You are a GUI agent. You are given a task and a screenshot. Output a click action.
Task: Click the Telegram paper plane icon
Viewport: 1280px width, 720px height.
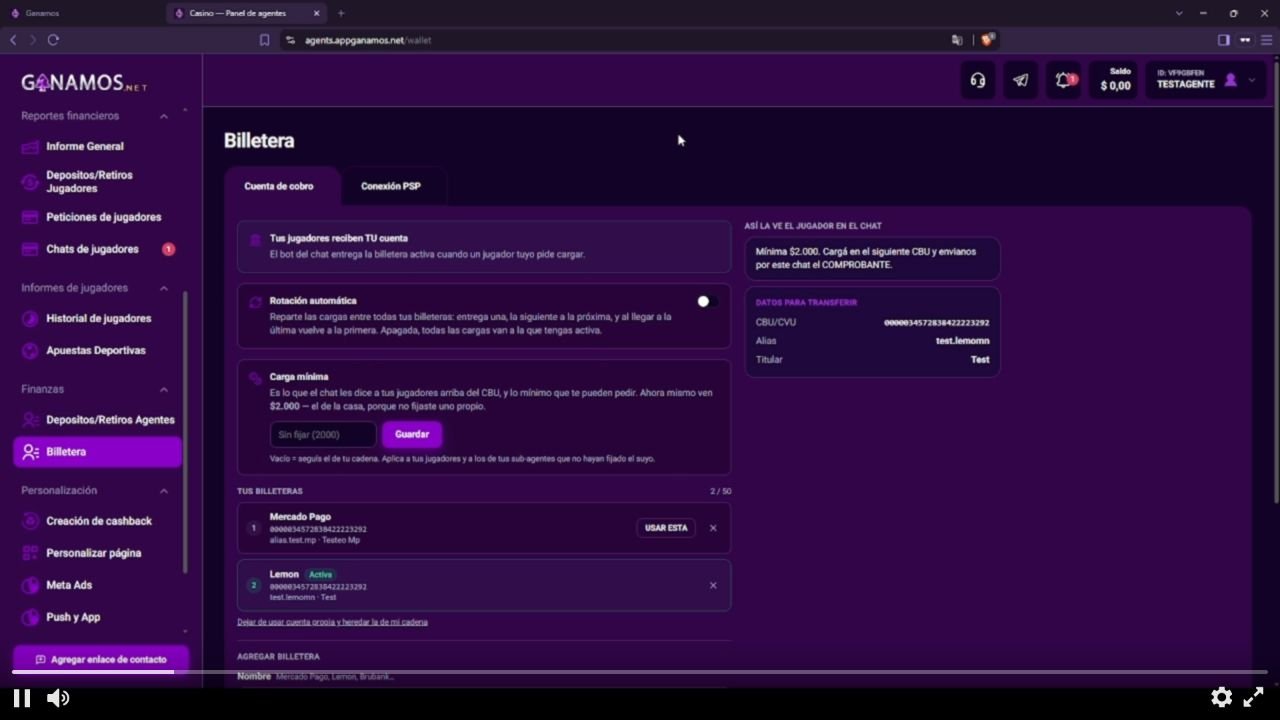(x=1020, y=80)
